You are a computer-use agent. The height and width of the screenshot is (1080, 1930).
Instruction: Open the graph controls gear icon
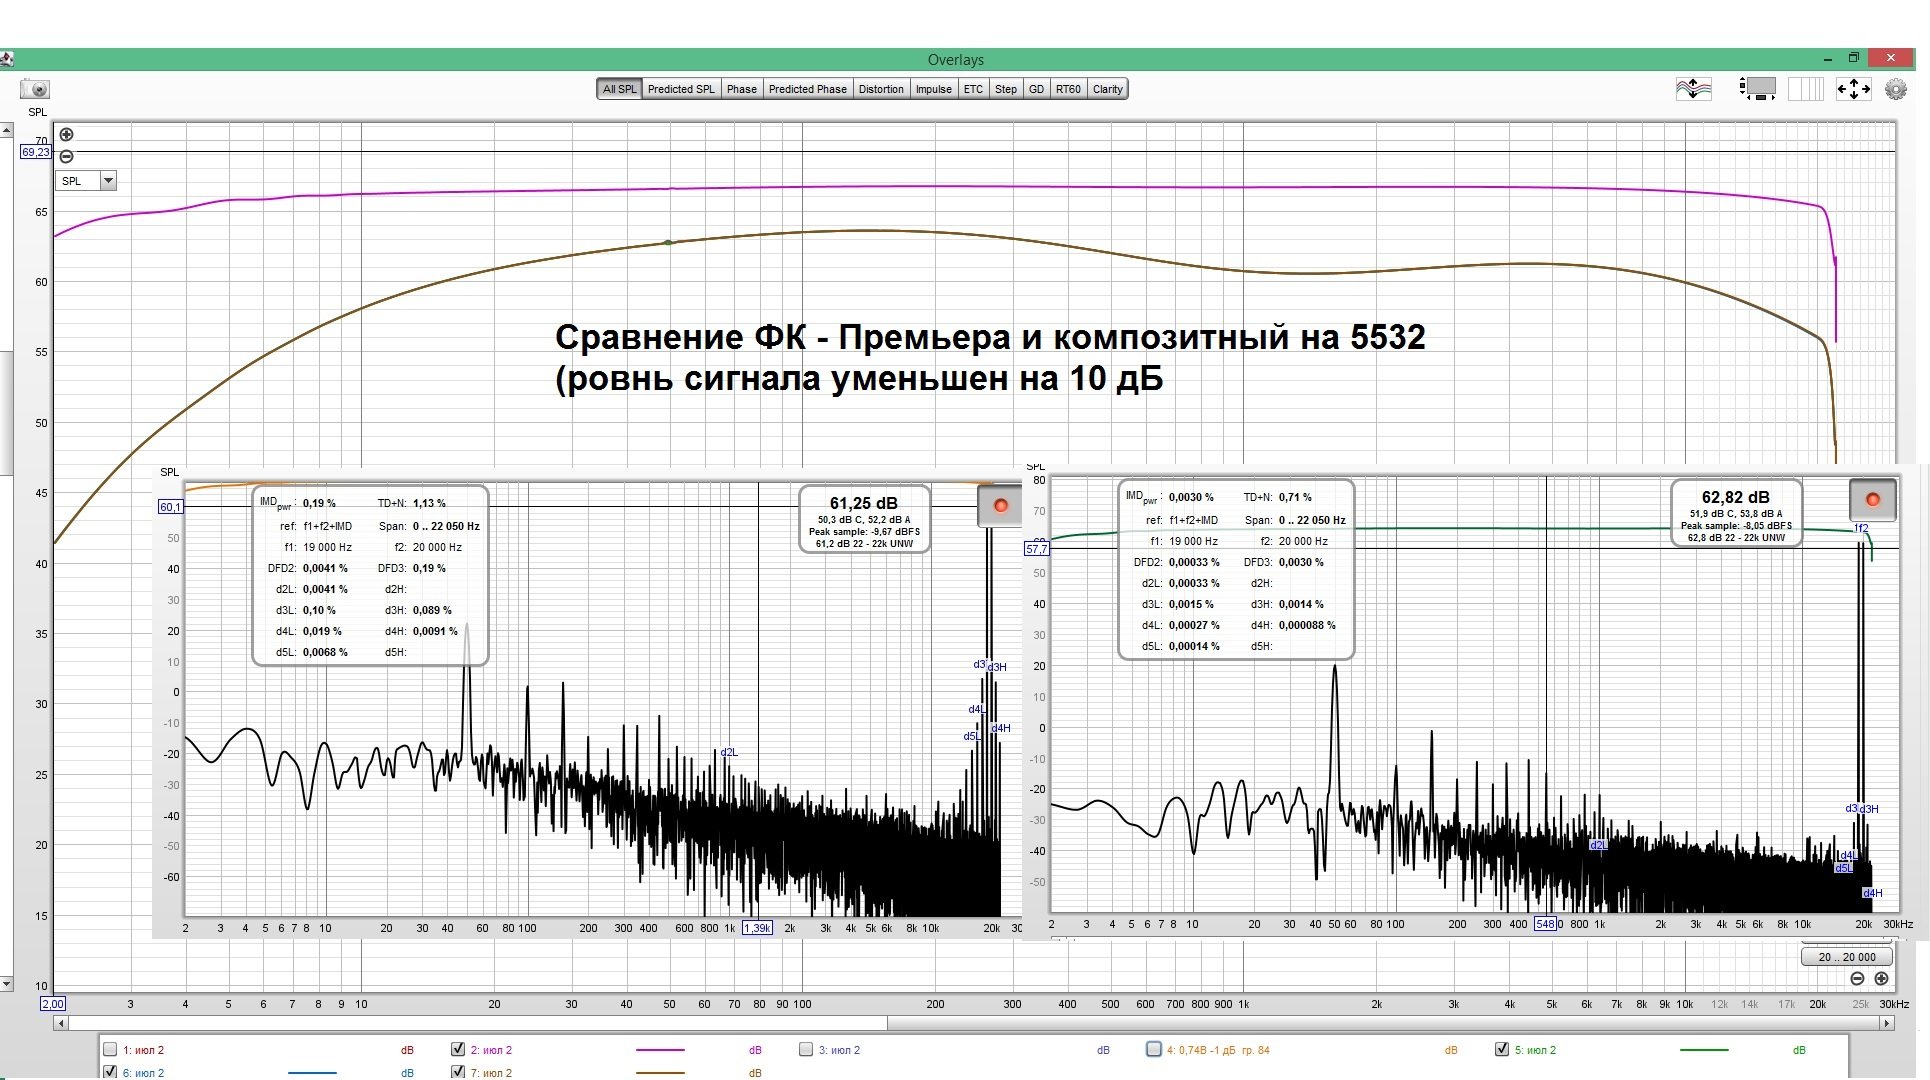(x=1895, y=89)
